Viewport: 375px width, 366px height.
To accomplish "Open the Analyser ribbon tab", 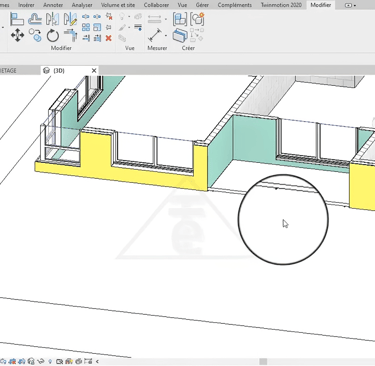I will click(82, 5).
